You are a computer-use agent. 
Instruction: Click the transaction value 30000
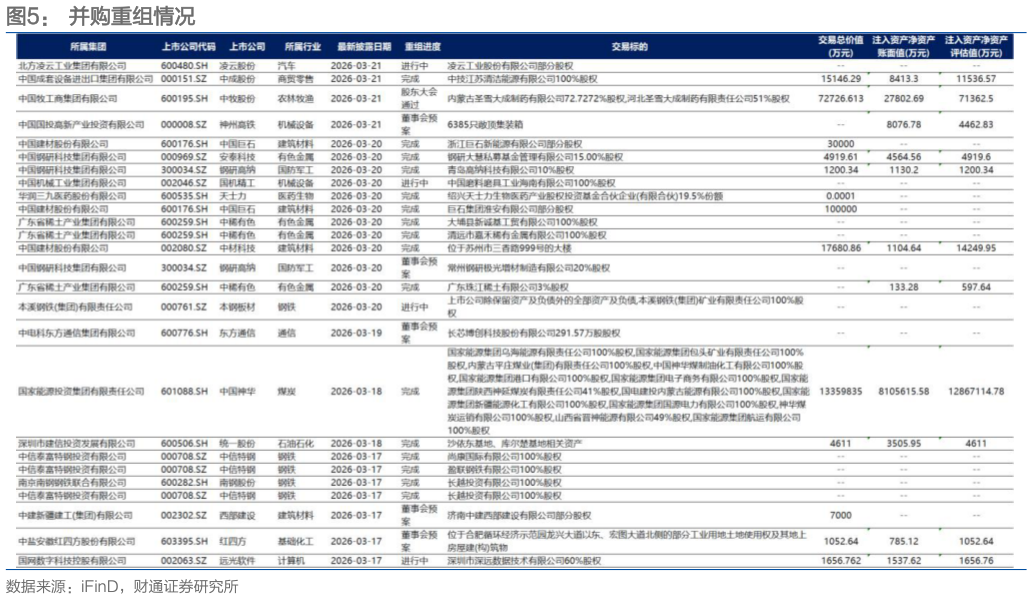(840, 144)
